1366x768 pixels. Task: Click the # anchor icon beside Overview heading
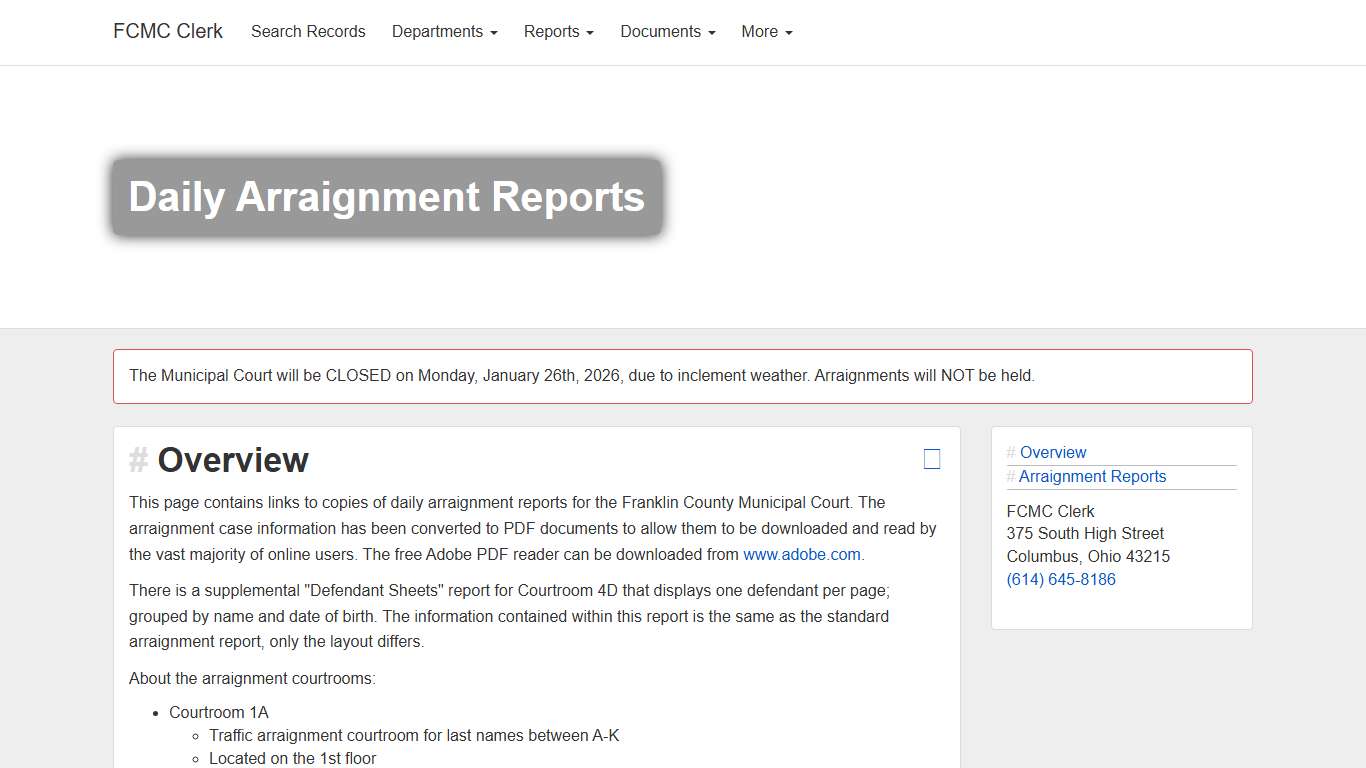[x=139, y=461]
